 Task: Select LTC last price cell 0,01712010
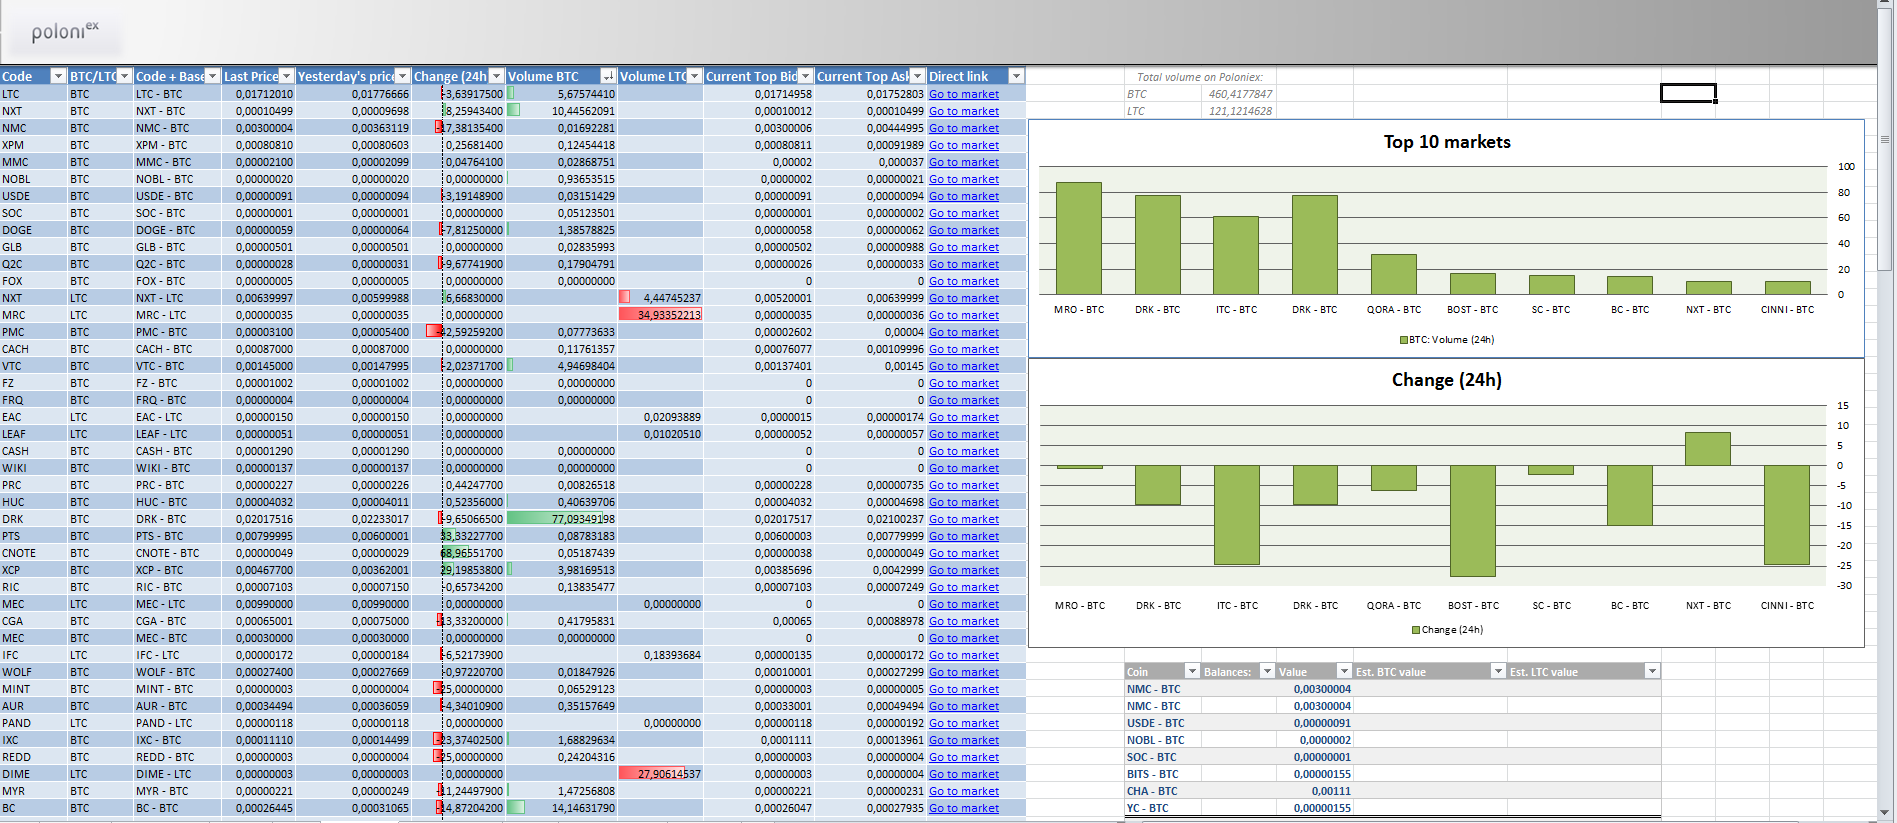point(258,94)
